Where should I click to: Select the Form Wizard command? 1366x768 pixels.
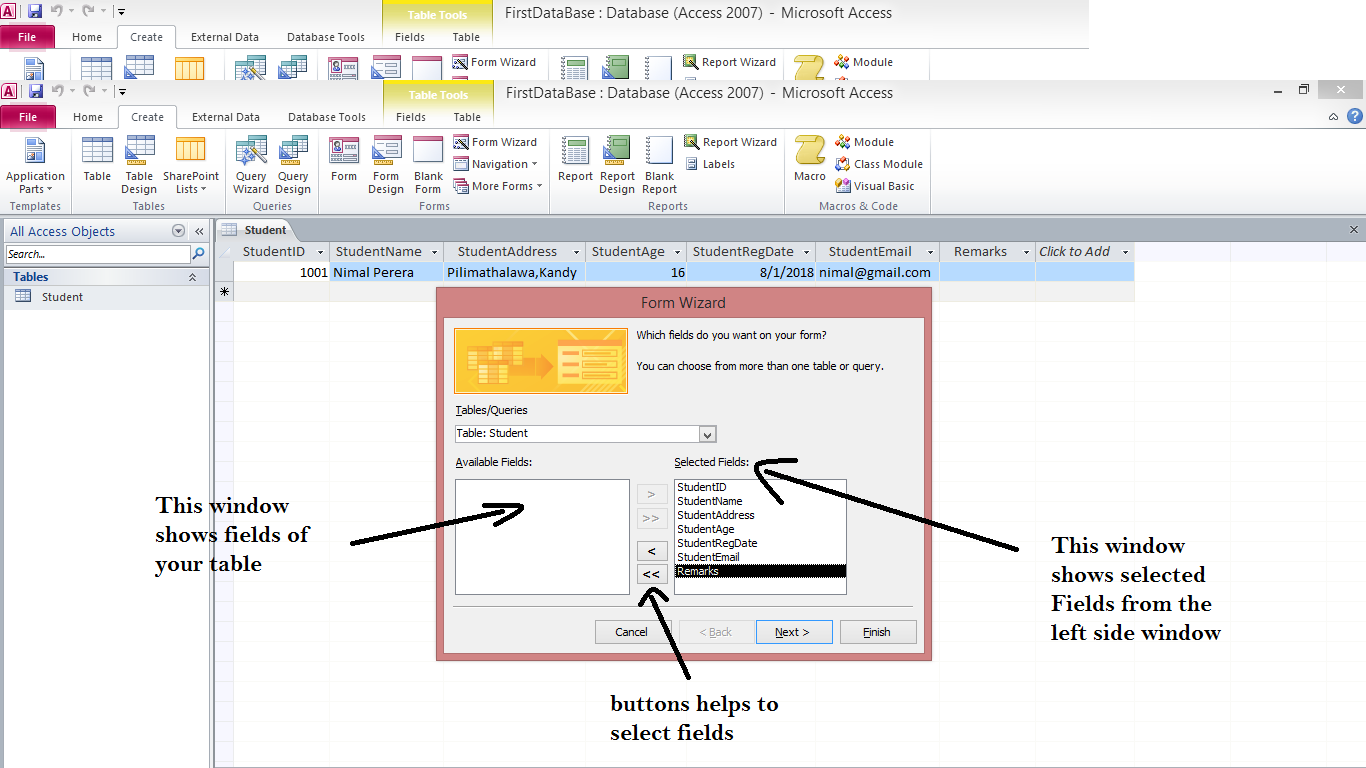point(497,141)
